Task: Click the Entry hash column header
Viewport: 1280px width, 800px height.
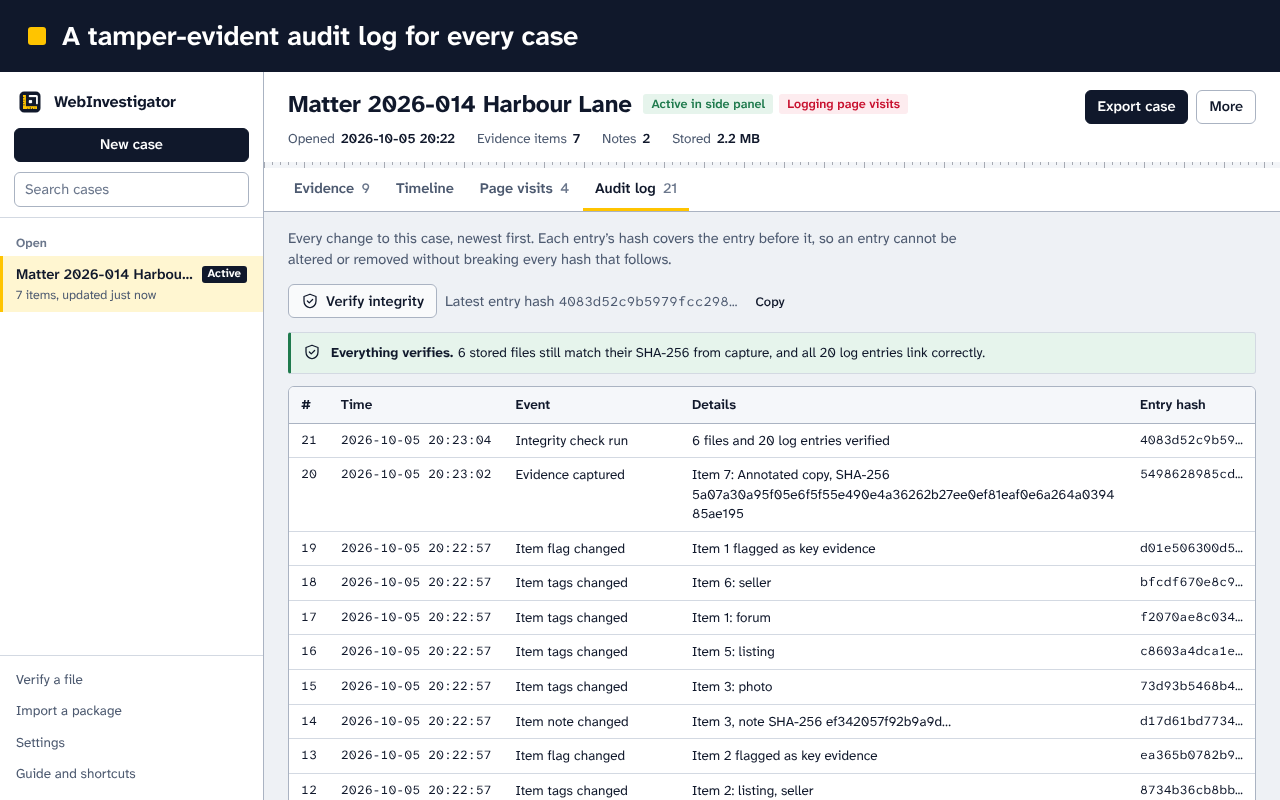Action: click(1172, 405)
